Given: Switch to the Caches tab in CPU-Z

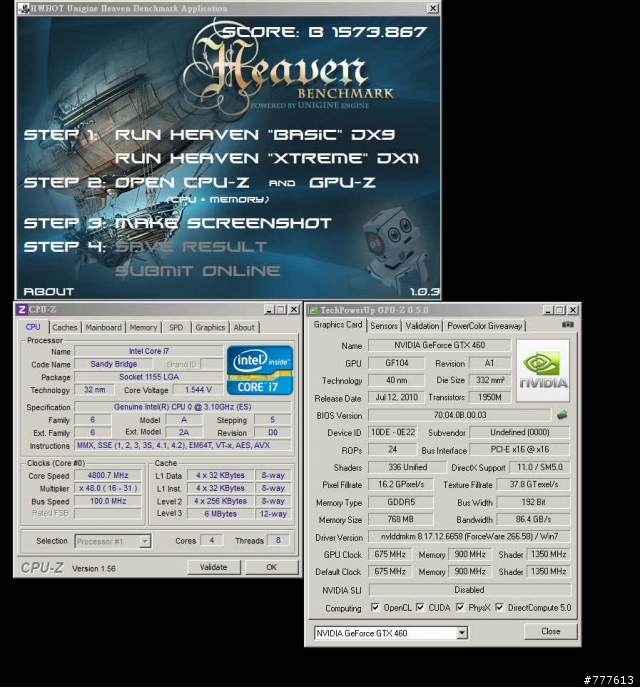Looking at the screenshot, I should coord(64,327).
